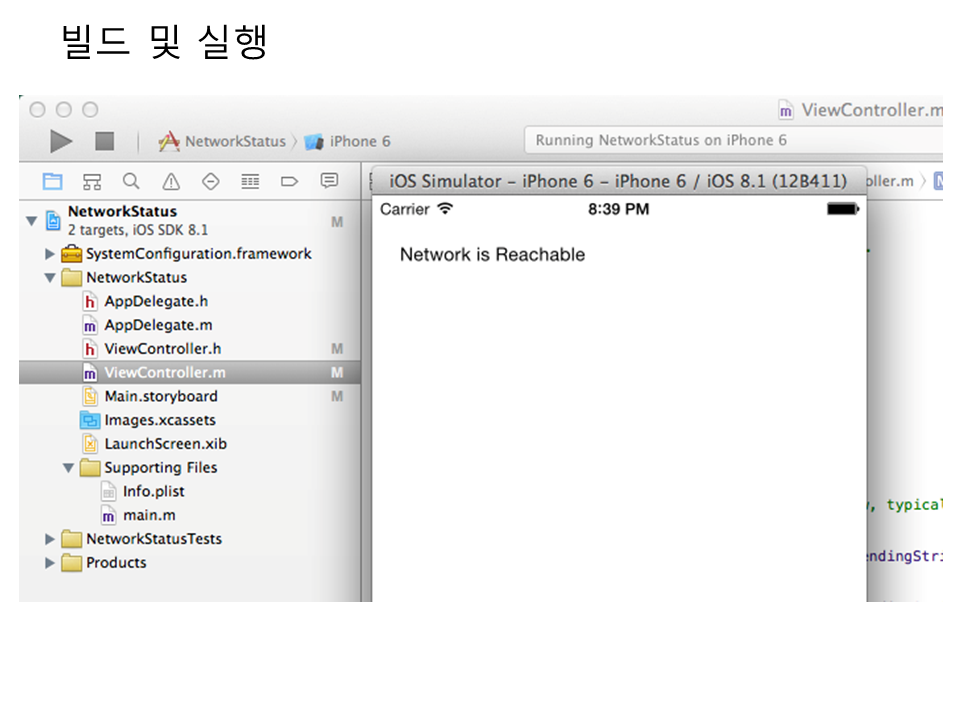Open the Find navigator magnifier icon
Screen dimensions: 960x720
coord(131,181)
